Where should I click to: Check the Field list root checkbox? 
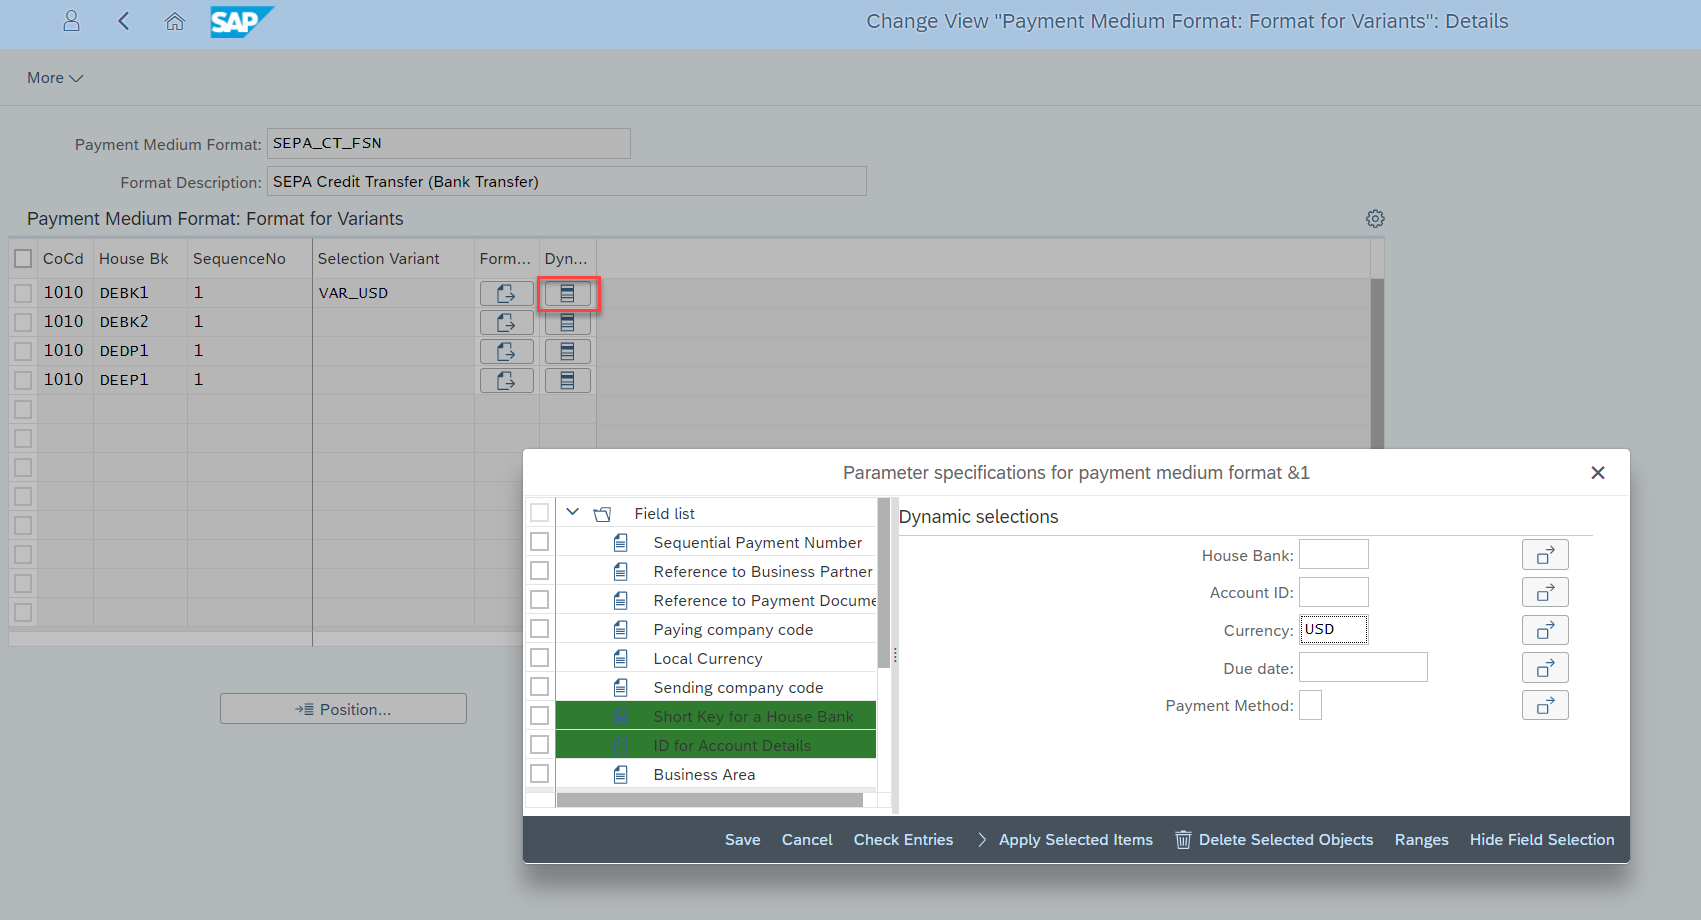click(x=540, y=513)
